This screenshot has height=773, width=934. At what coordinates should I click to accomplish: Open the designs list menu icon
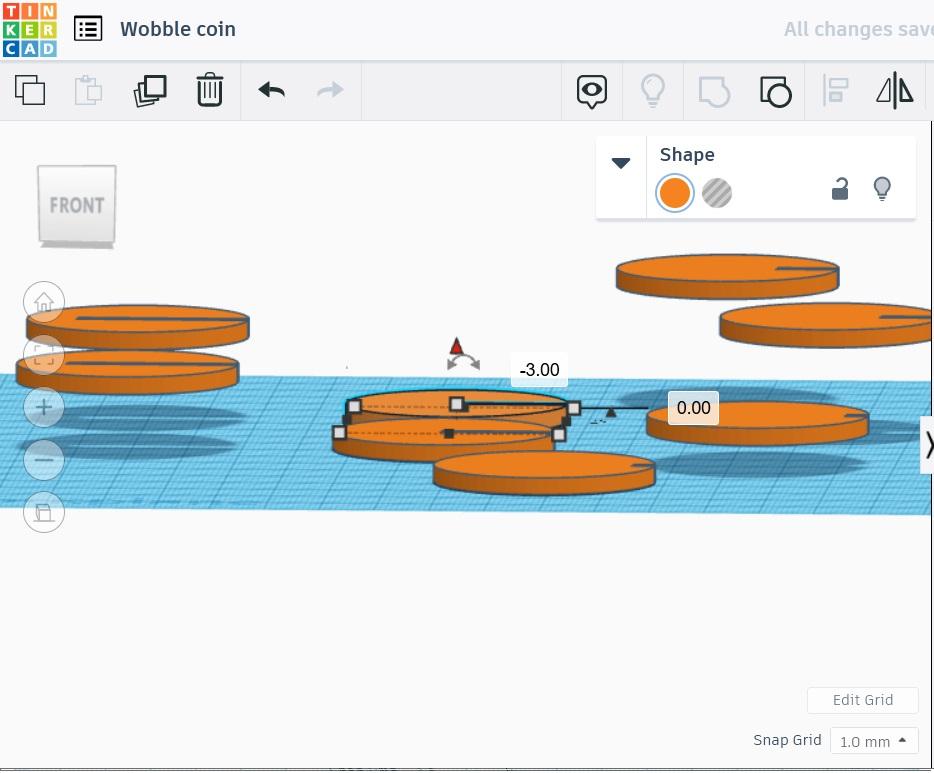click(88, 29)
